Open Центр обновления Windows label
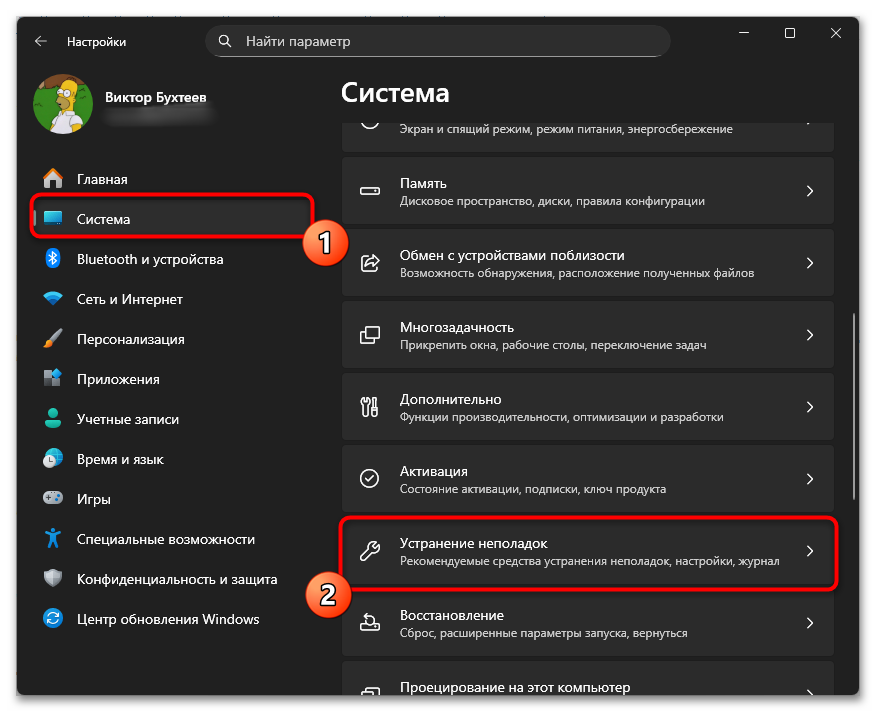The height and width of the screenshot is (712, 876). [168, 619]
